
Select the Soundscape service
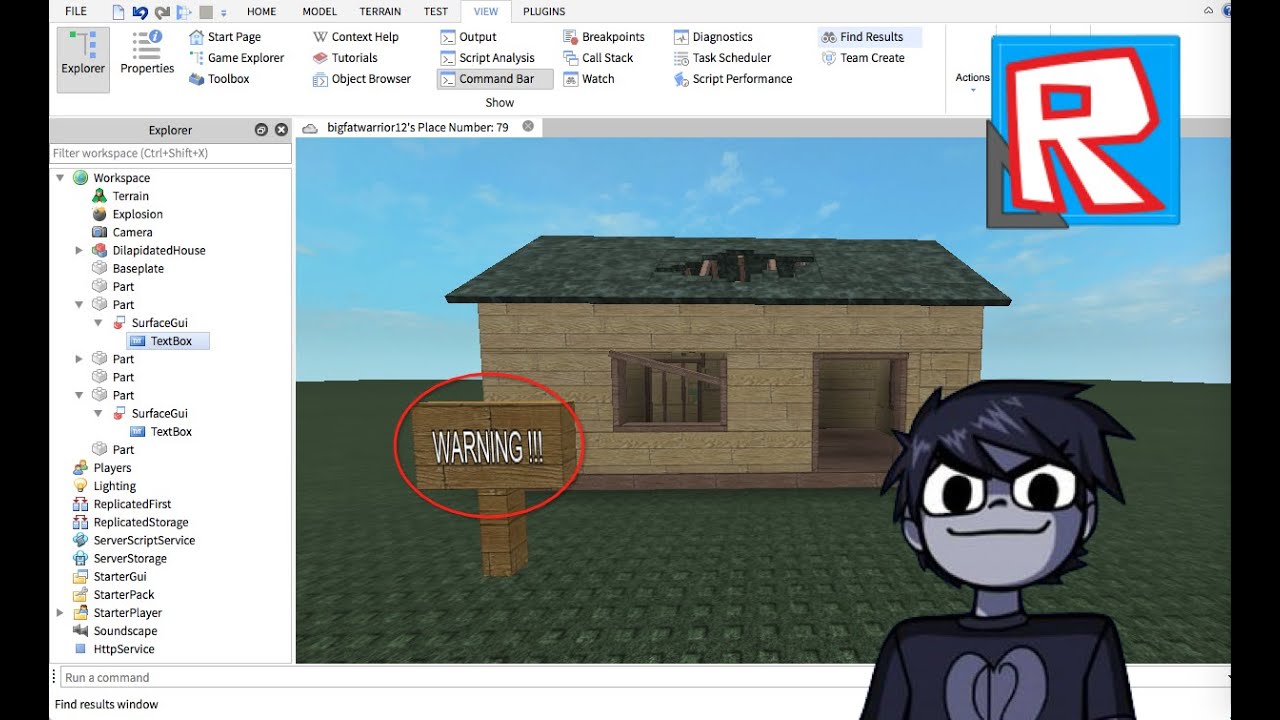tap(115, 631)
